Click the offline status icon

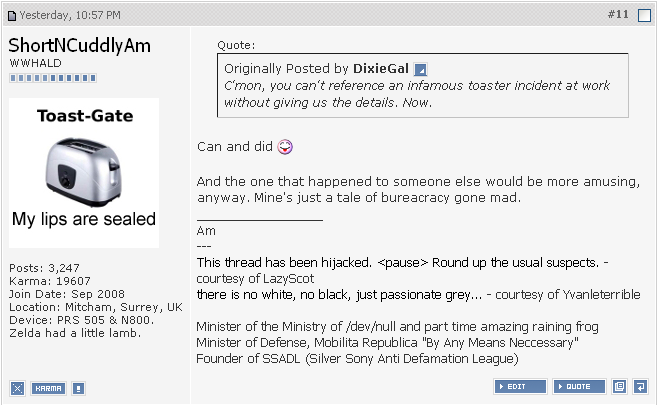click(17, 388)
